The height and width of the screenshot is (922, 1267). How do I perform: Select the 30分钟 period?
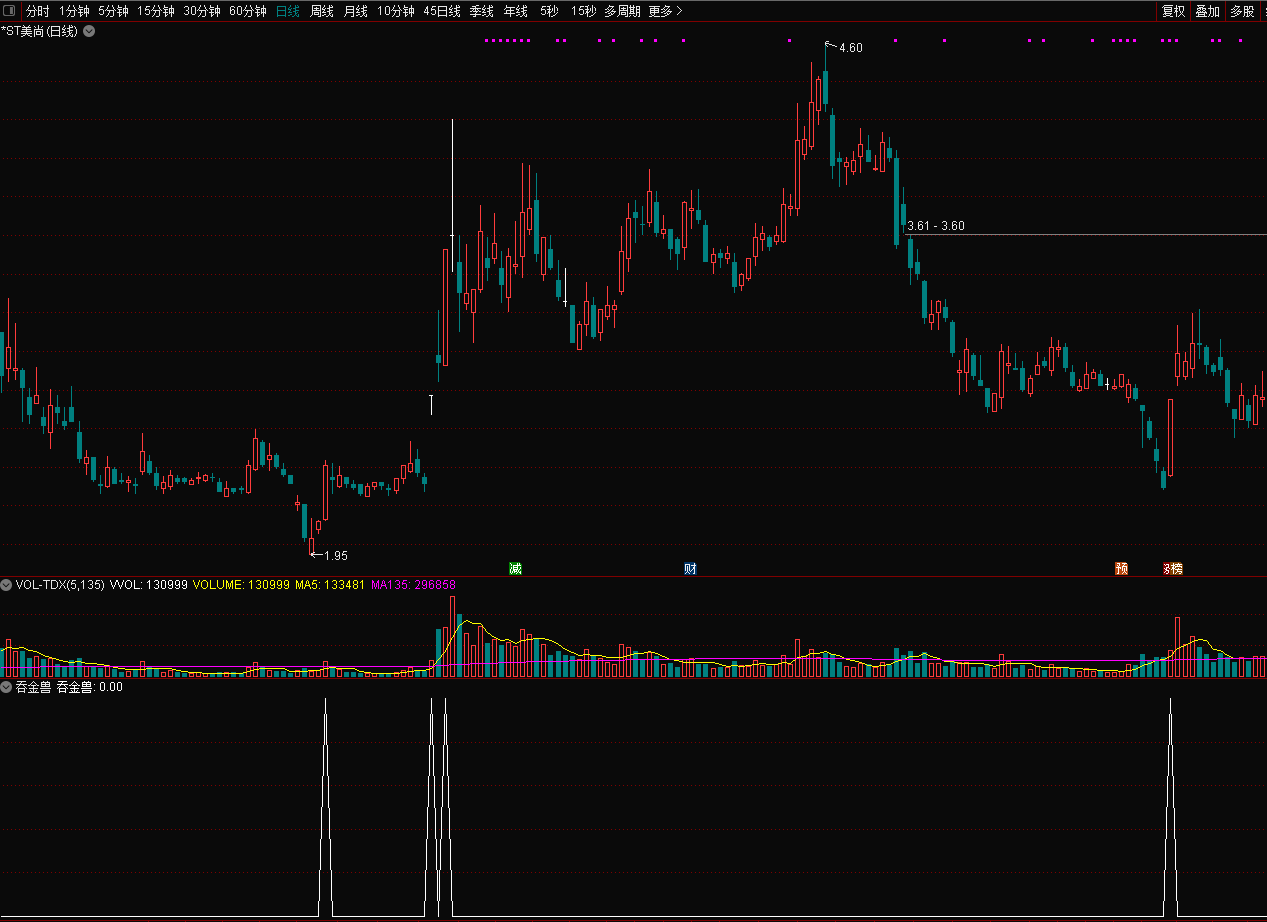[202, 11]
